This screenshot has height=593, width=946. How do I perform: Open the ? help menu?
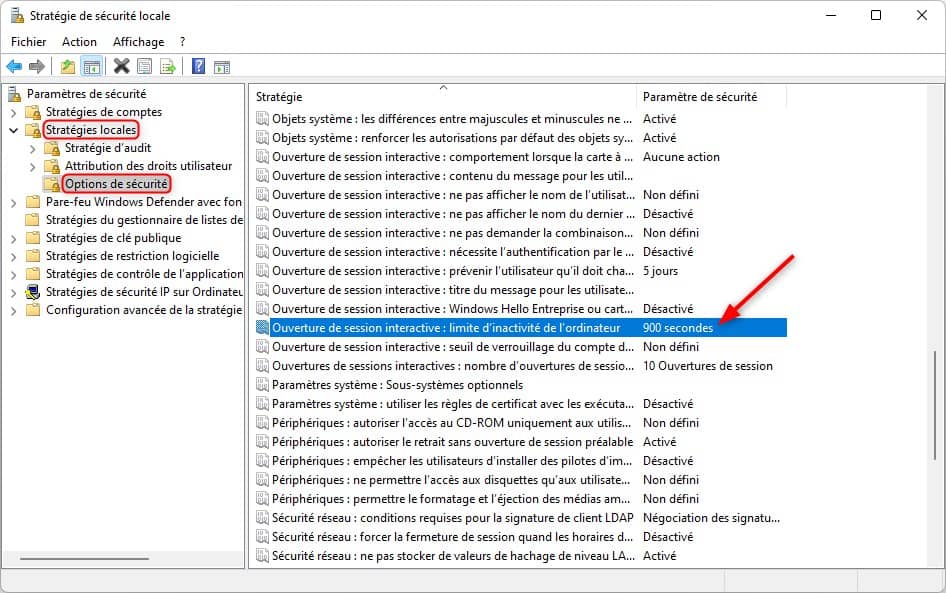[182, 42]
